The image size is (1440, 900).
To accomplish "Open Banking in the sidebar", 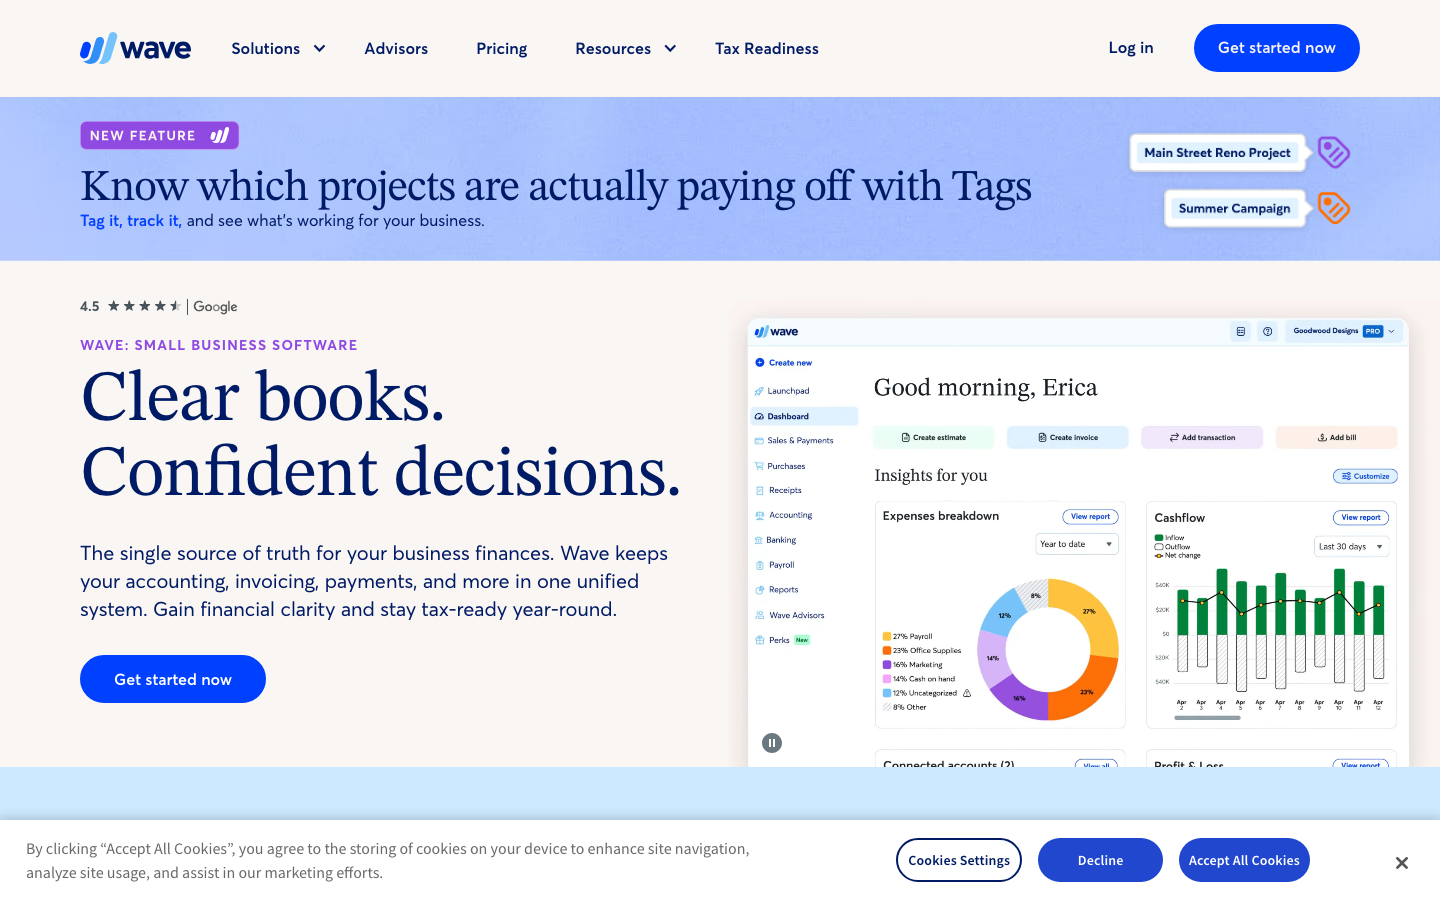I will (776, 540).
